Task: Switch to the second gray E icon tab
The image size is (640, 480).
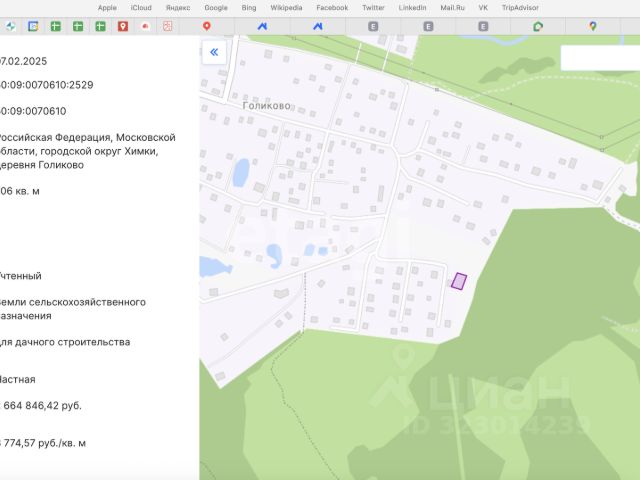Action: [x=428, y=27]
